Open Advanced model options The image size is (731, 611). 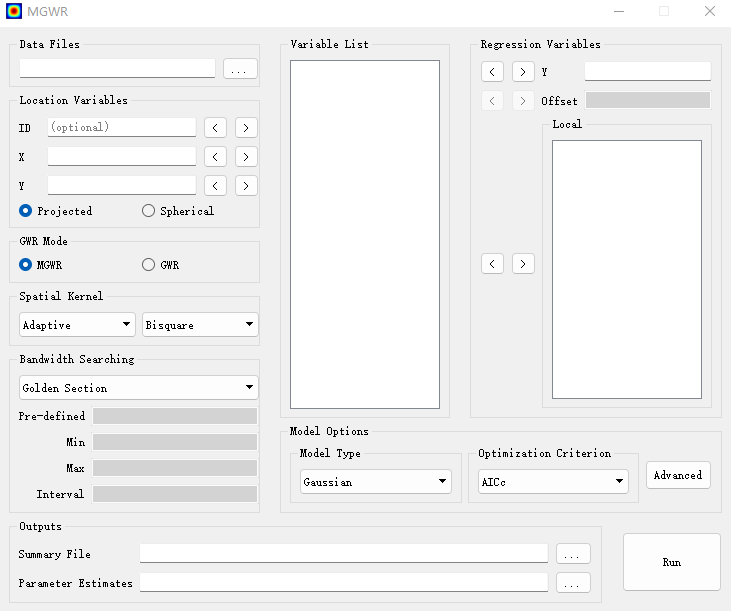[678, 475]
